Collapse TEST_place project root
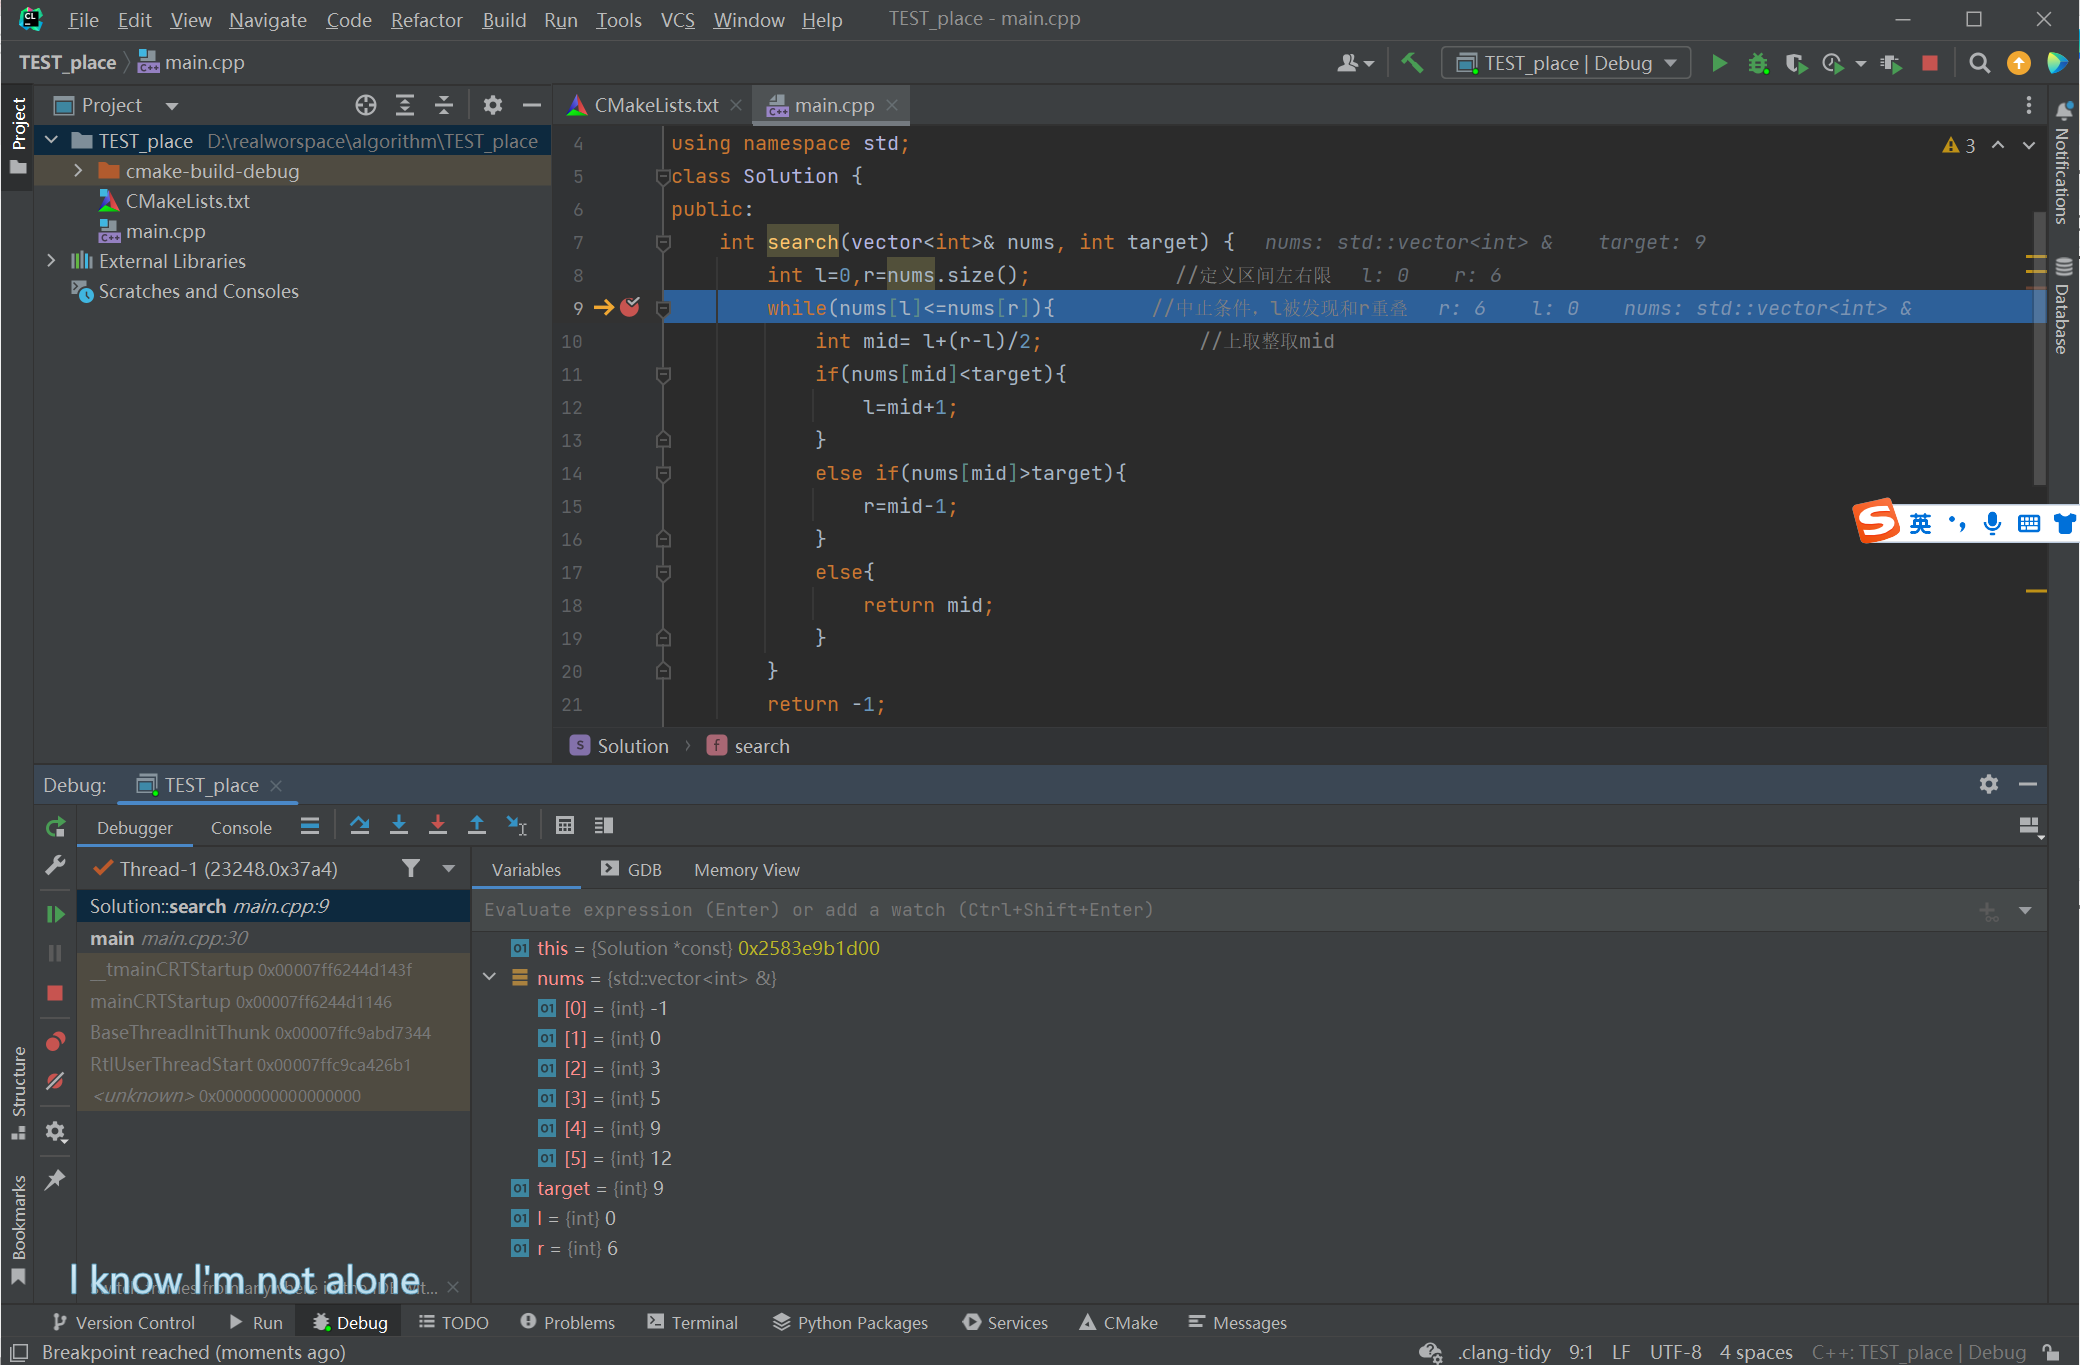 [x=51, y=141]
